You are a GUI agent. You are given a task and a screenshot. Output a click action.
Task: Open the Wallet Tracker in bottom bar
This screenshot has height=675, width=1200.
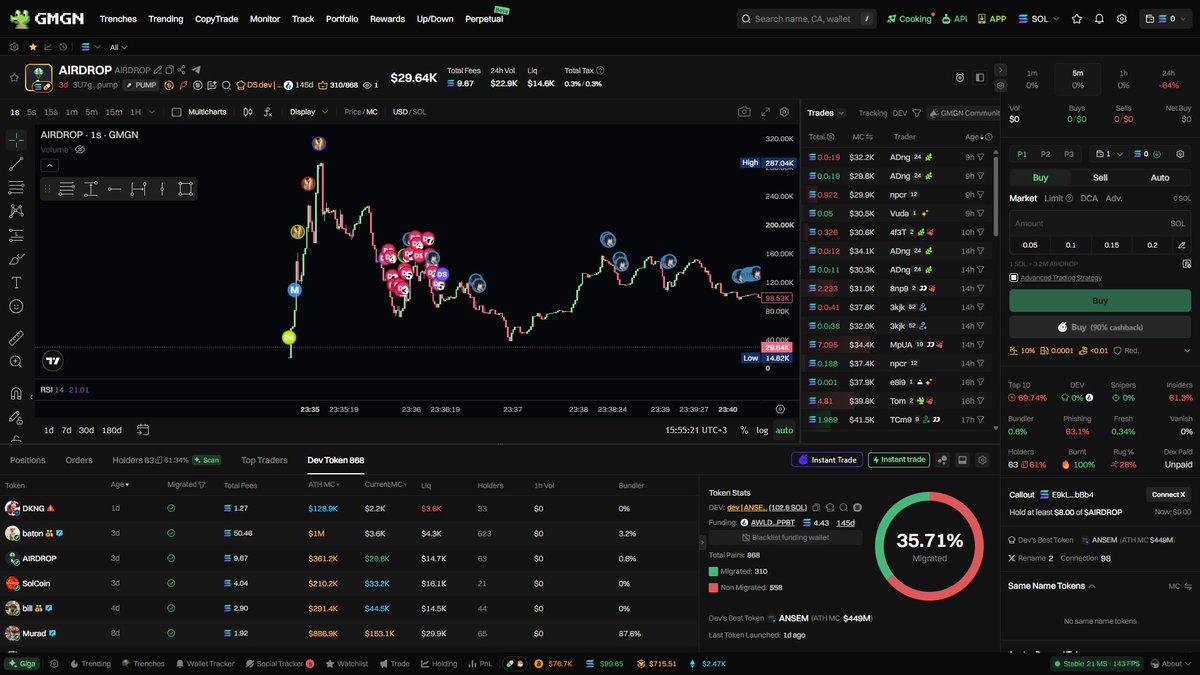pos(206,664)
